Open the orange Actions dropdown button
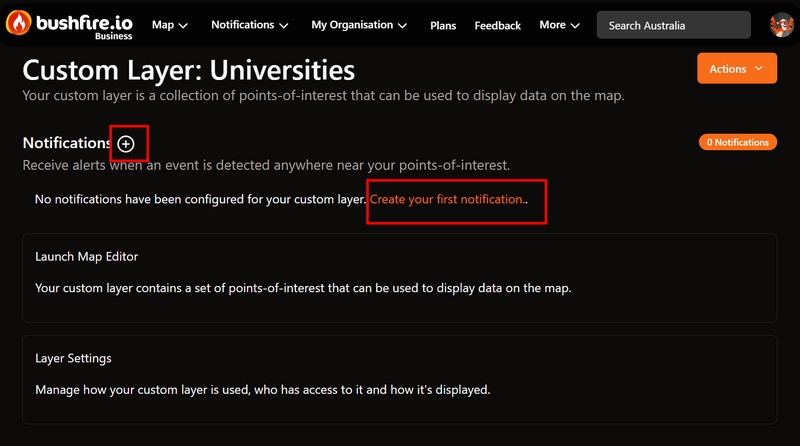Viewport: 800px width, 446px height. (x=737, y=68)
